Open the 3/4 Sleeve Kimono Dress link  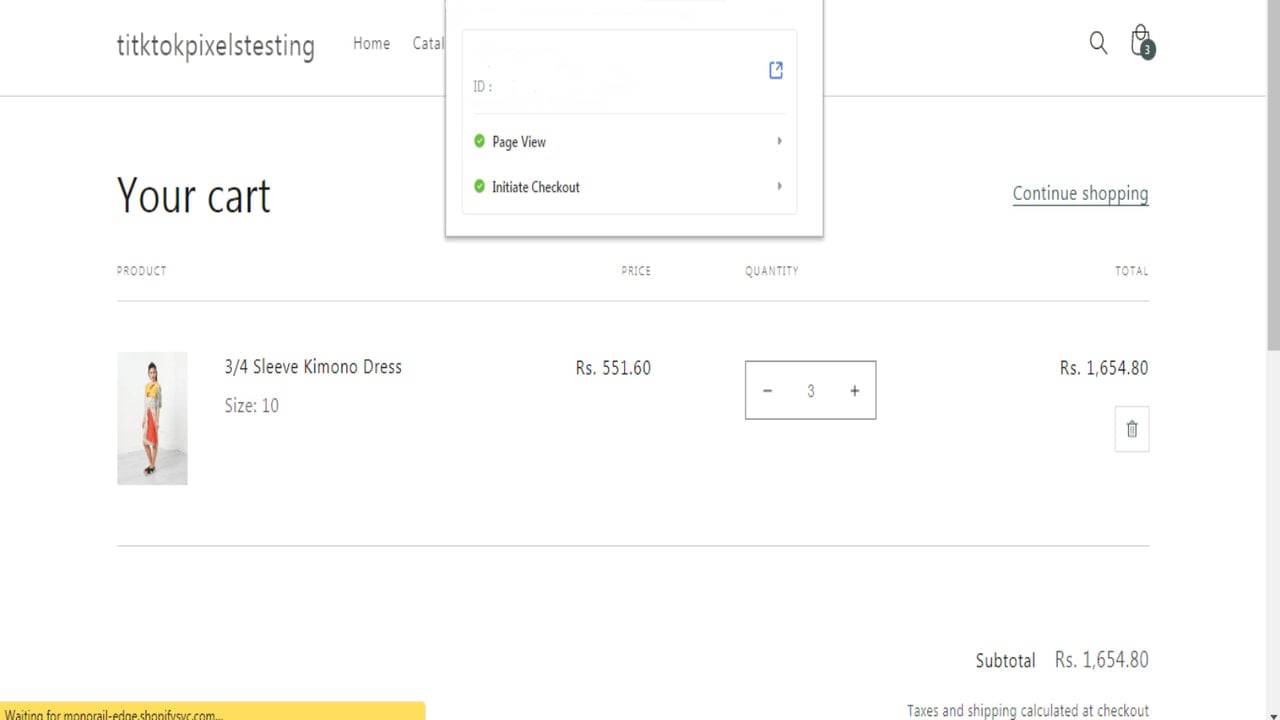click(x=313, y=367)
